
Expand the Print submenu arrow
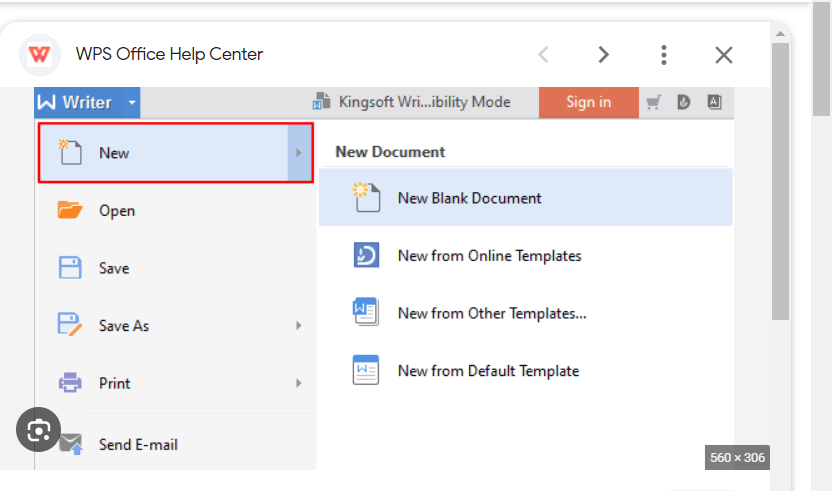click(299, 383)
